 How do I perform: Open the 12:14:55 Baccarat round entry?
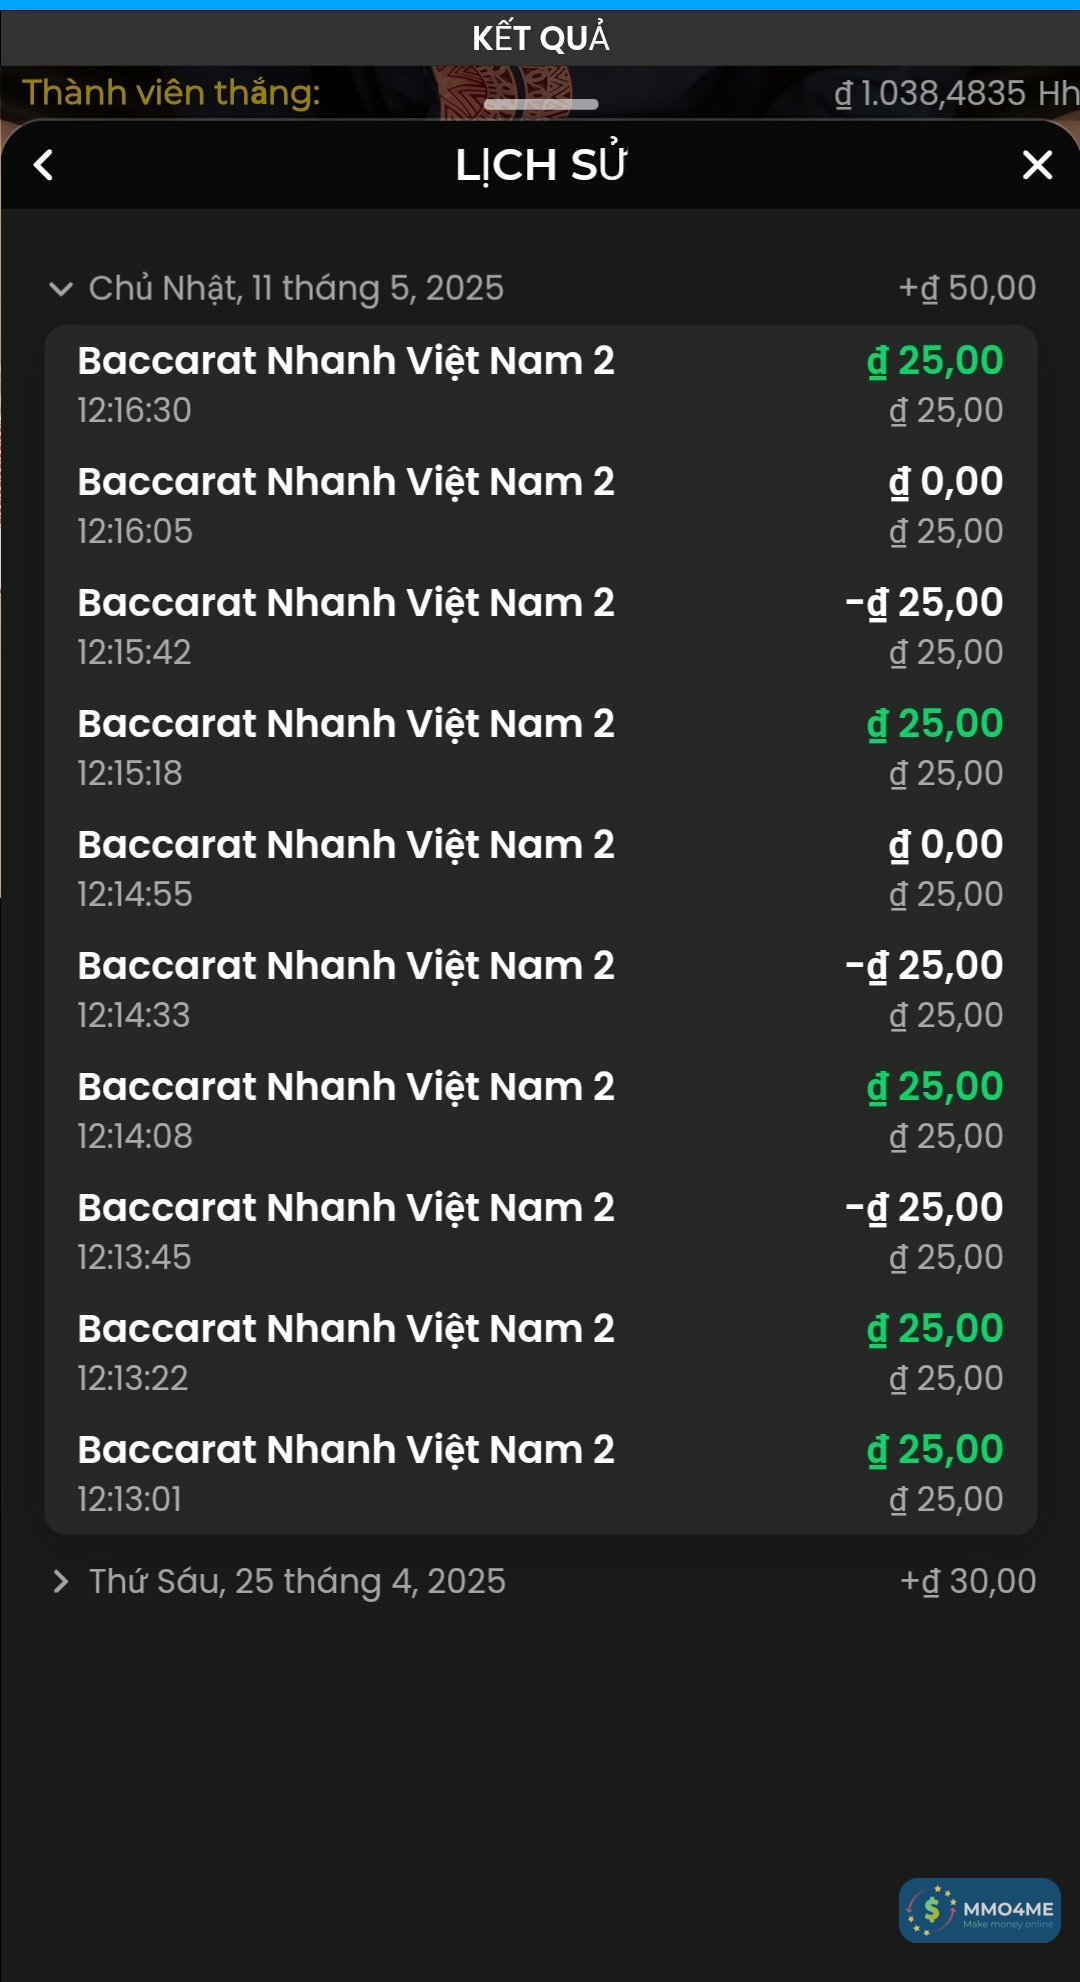540,869
